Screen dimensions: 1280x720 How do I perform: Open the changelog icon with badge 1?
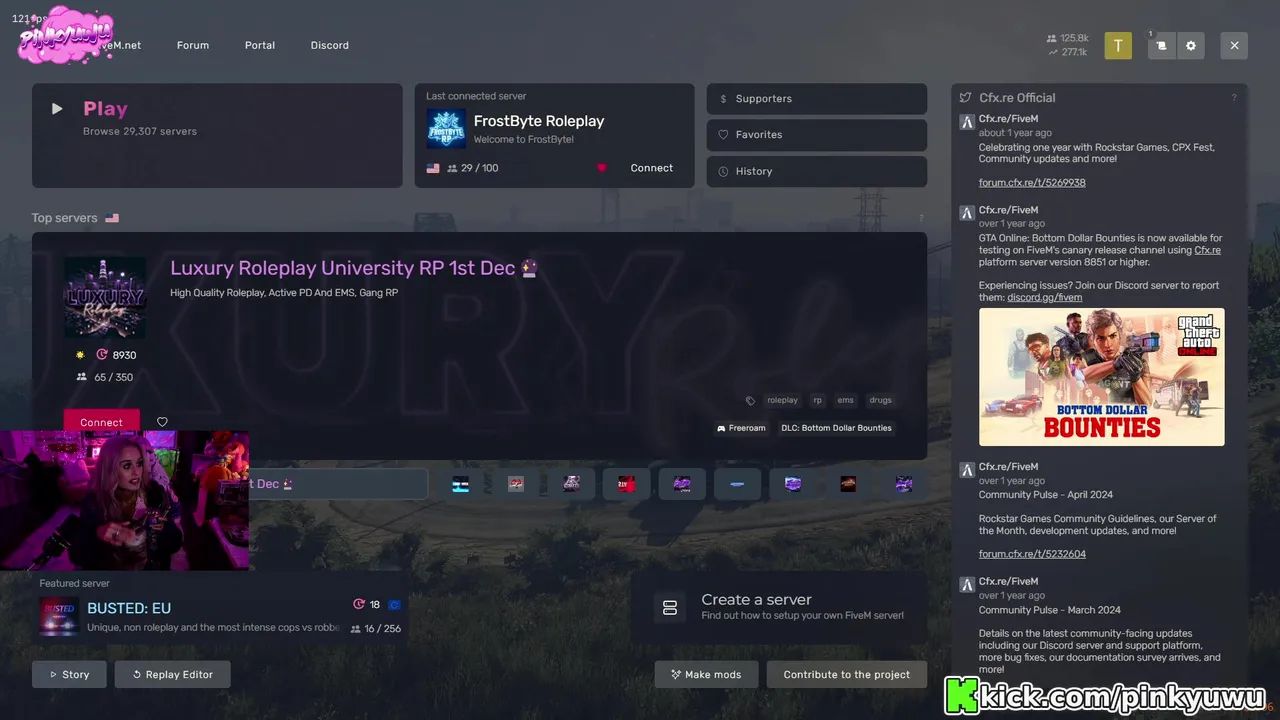(x=1161, y=45)
